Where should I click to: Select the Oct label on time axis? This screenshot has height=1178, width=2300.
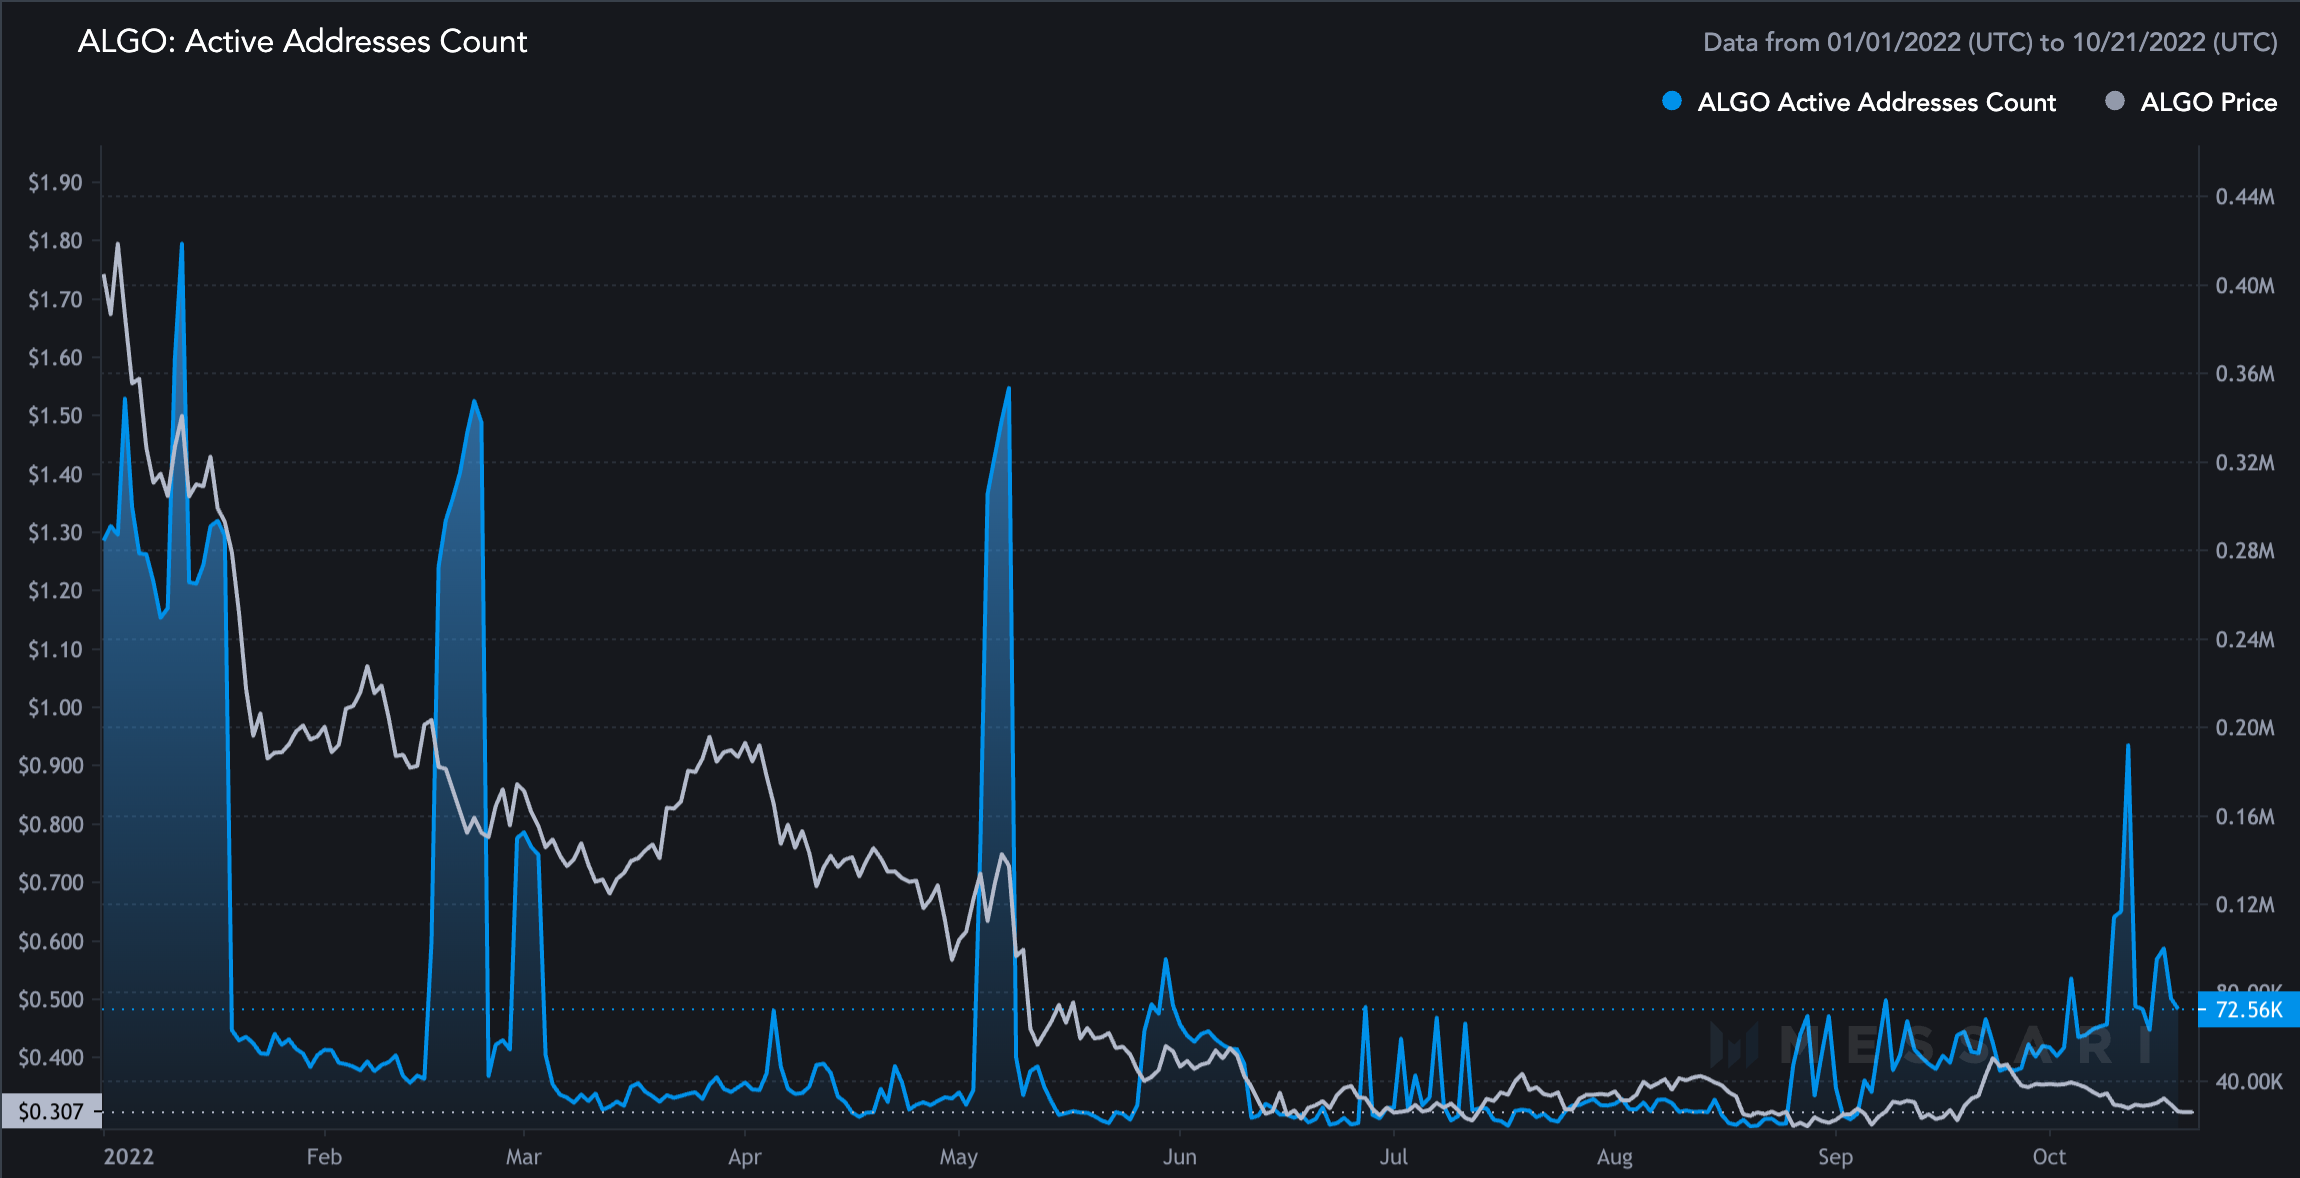[x=2048, y=1157]
